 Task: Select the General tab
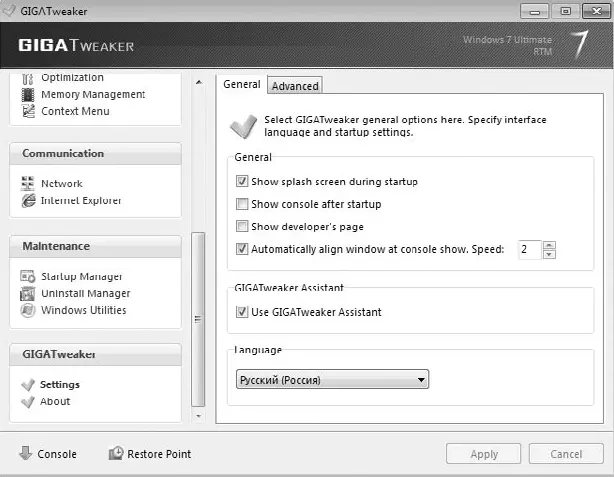point(242,84)
